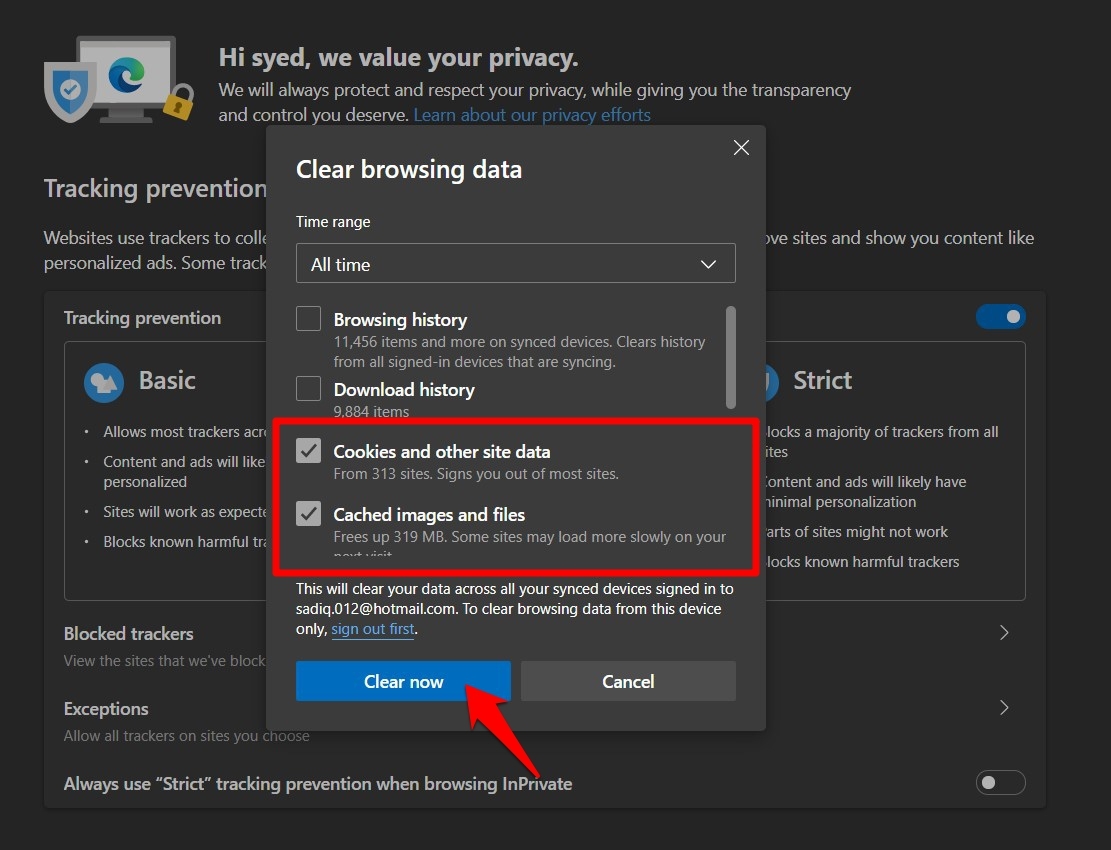This screenshot has height=850, width=1111.
Task: Check the Browsing history checkbox
Action: (309, 319)
